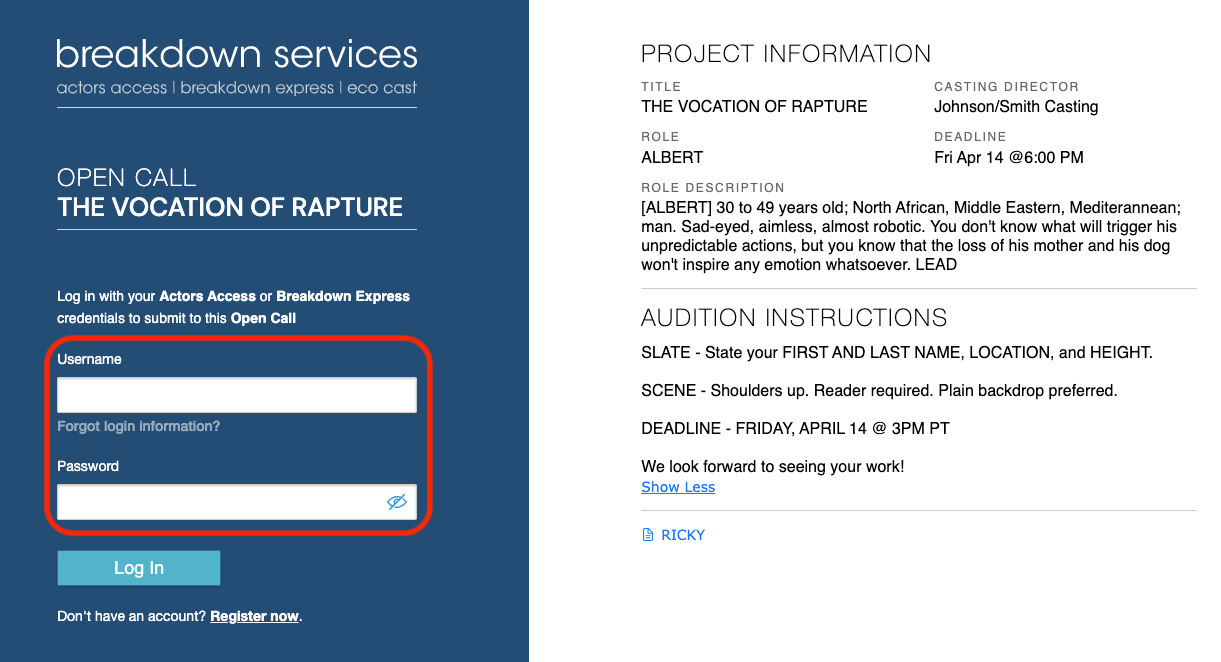Toggle password visibility eye icon

click(x=397, y=502)
